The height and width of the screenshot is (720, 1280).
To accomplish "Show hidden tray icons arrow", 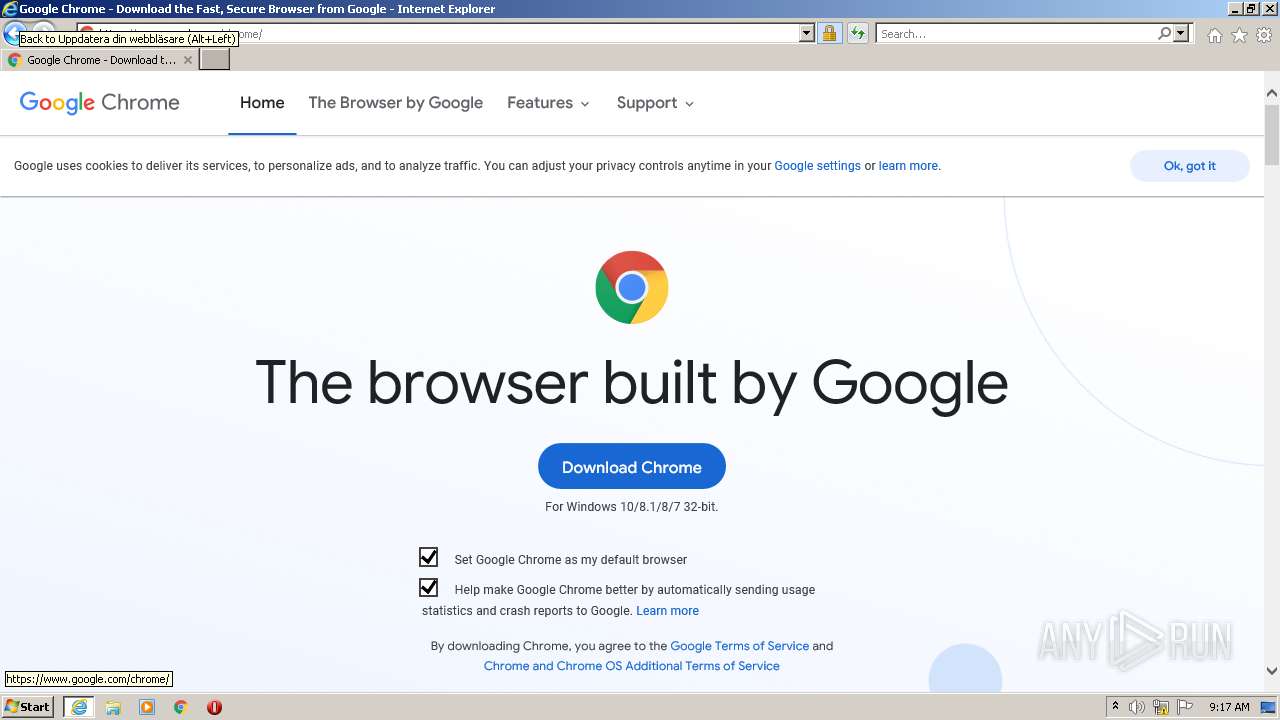I will click(x=1115, y=707).
